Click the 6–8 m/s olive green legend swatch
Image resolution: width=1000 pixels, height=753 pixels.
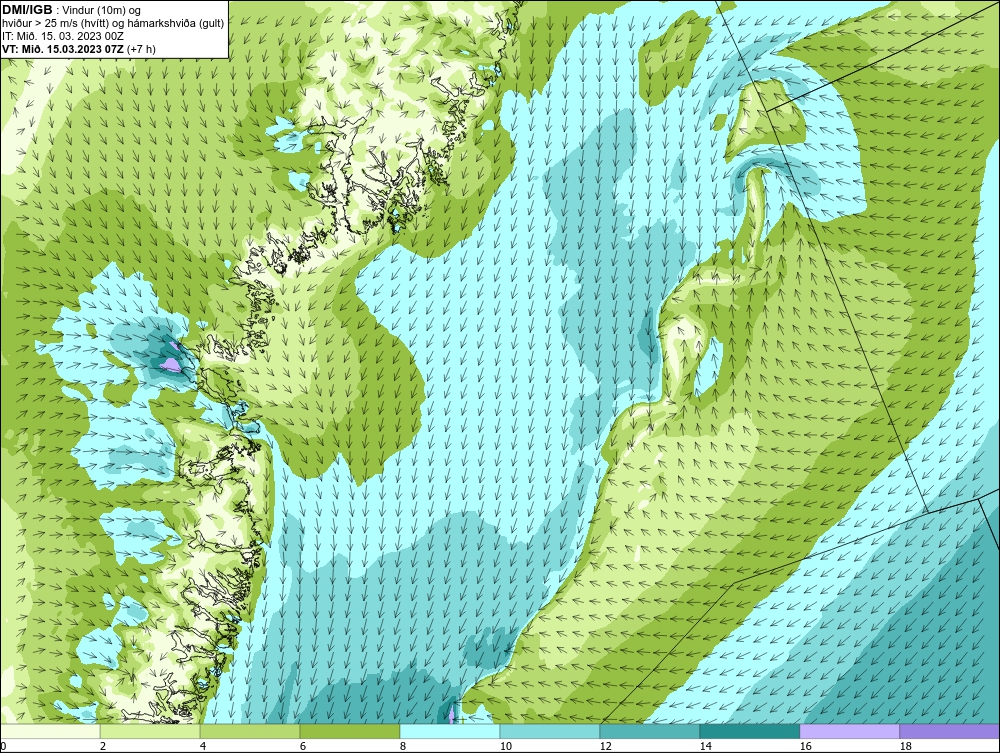(x=350, y=731)
